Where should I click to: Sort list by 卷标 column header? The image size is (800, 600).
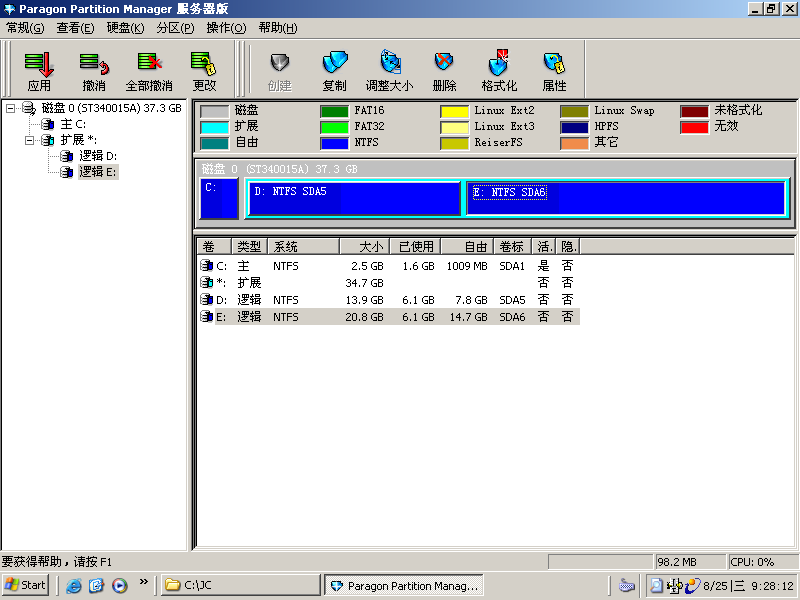(x=512, y=247)
